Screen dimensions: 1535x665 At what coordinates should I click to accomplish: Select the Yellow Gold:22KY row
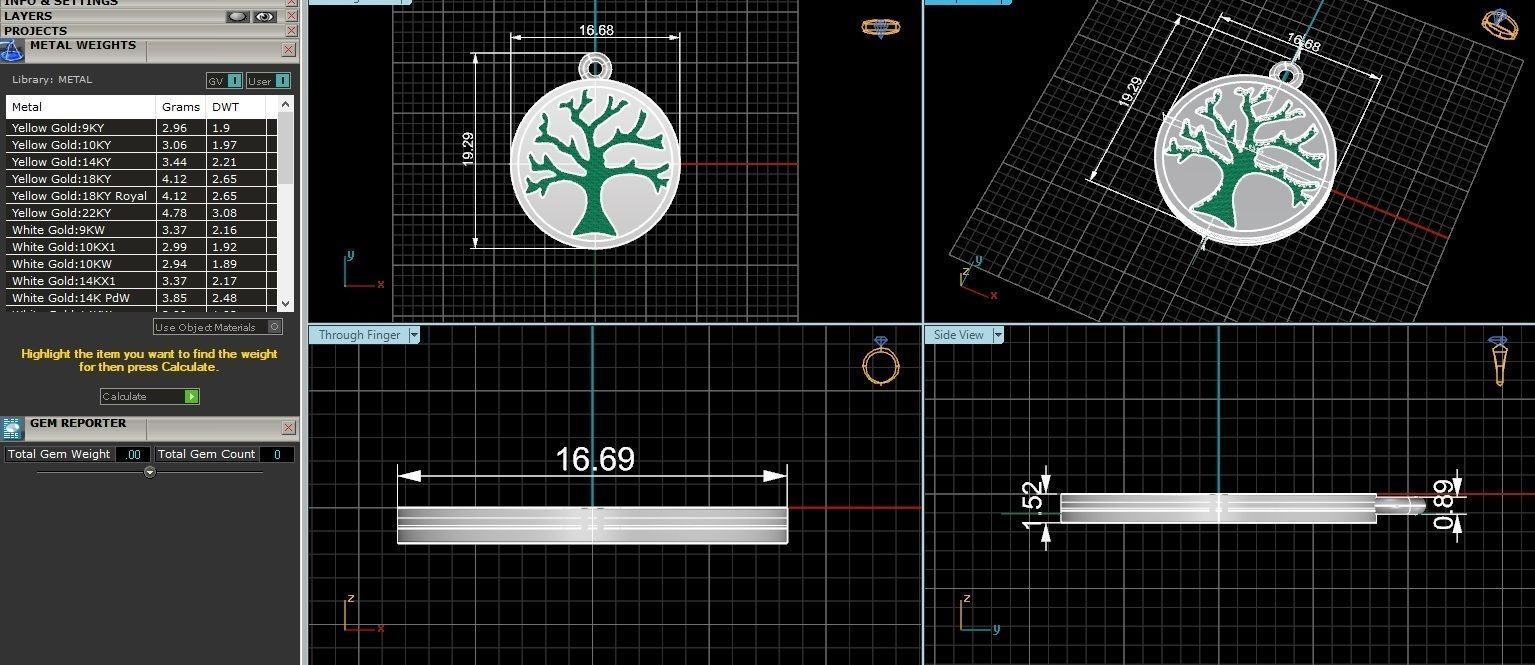pos(141,213)
